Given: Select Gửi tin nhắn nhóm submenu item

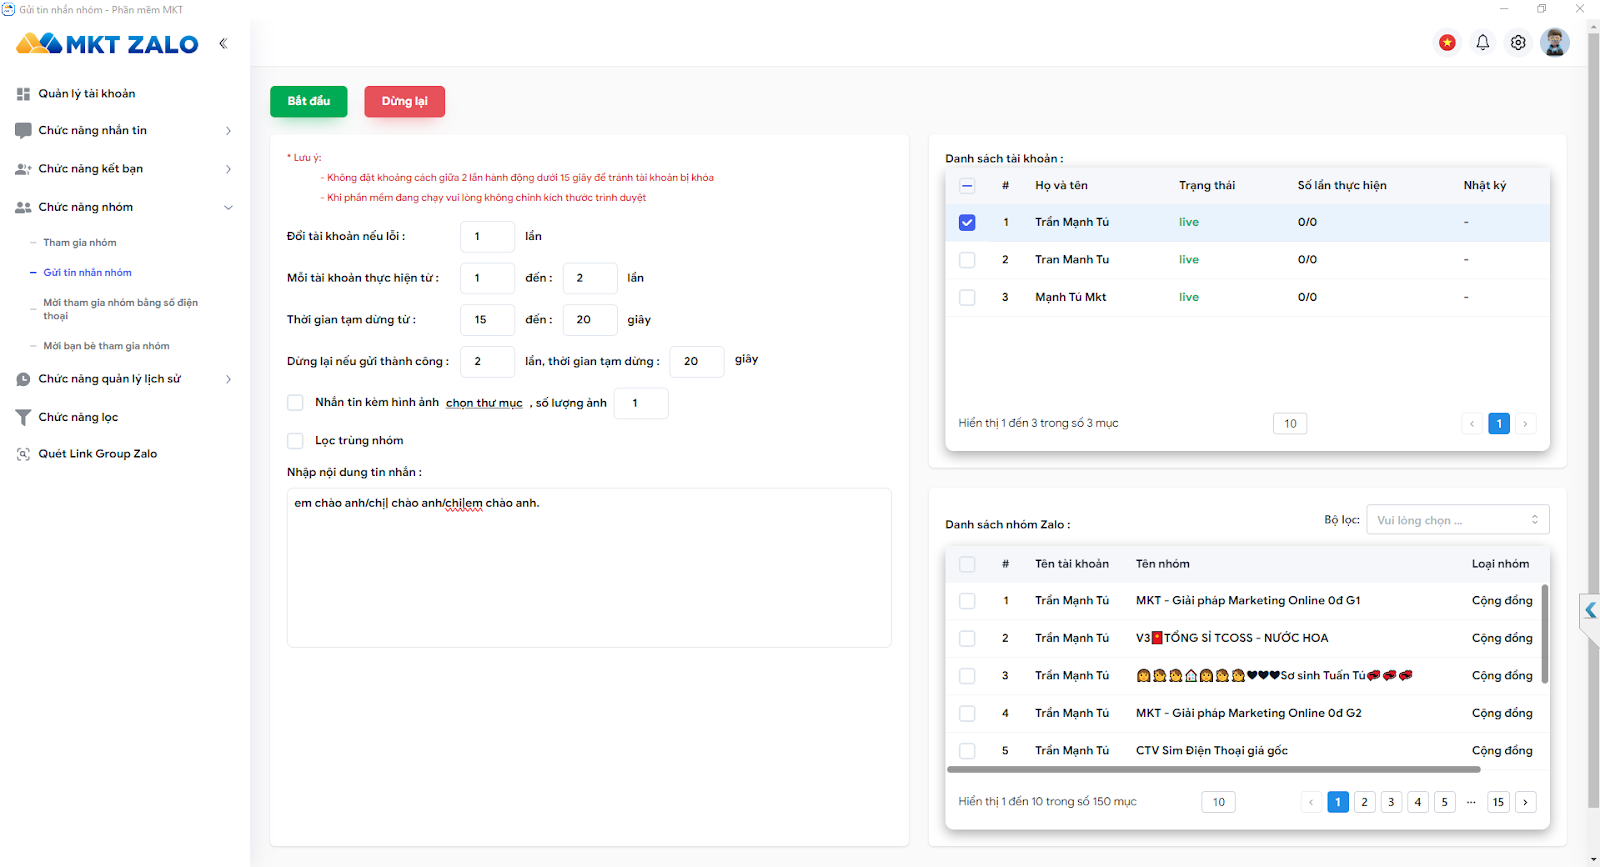Looking at the screenshot, I should click(x=87, y=273).
